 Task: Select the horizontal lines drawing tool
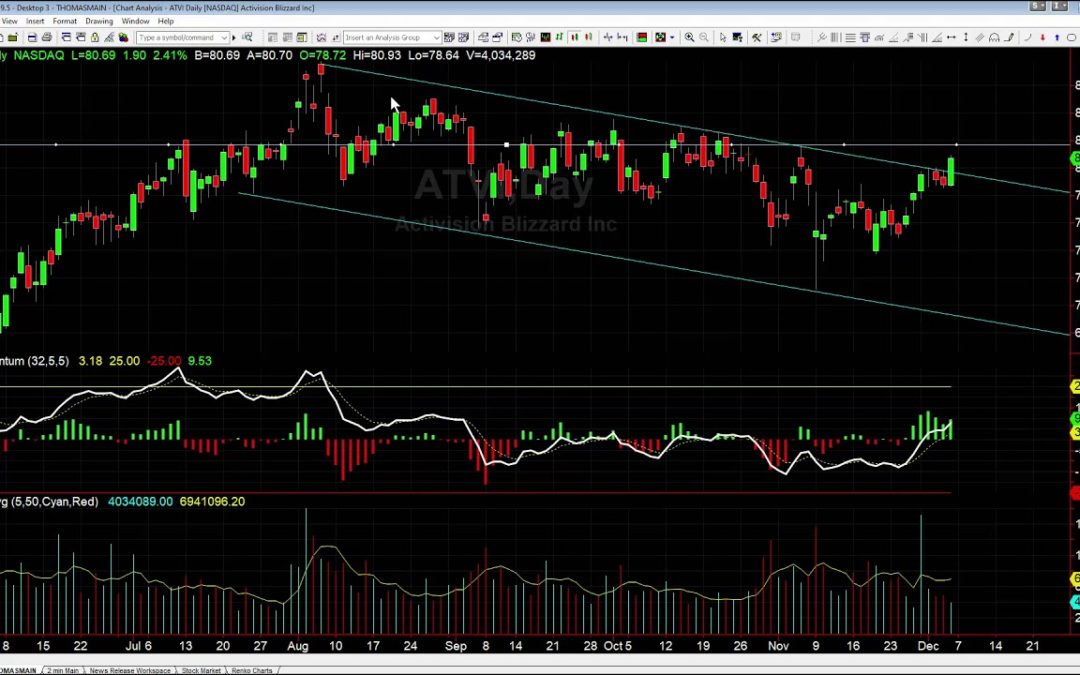tap(850, 38)
